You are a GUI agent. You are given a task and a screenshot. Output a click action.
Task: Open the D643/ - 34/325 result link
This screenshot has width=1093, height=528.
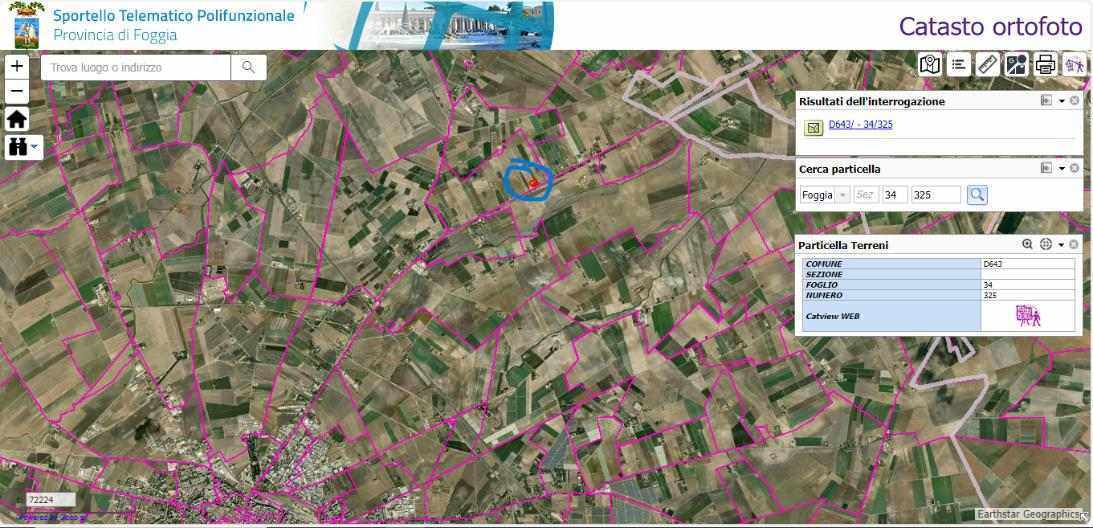pos(860,125)
